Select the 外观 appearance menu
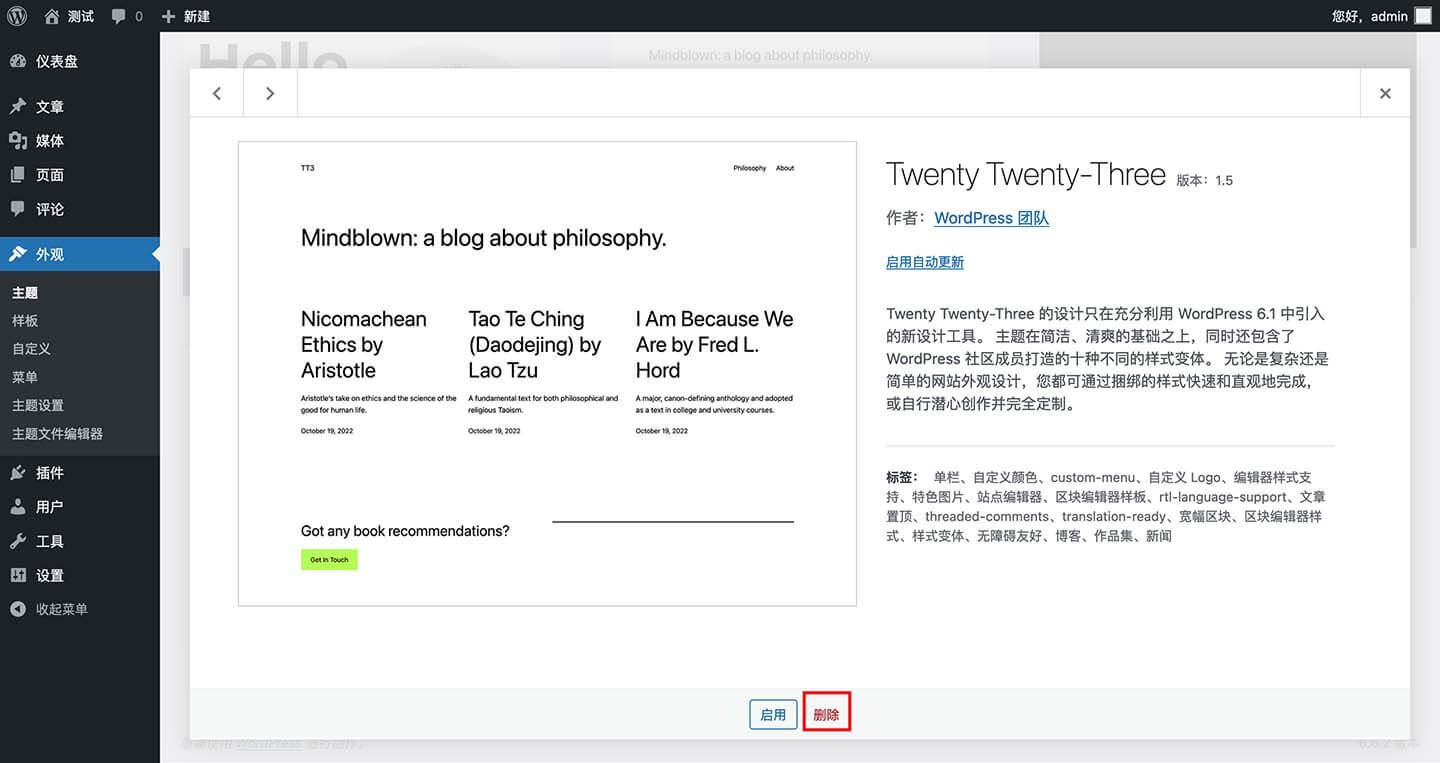Screen dimensions: 1440x763 tap(80, 254)
